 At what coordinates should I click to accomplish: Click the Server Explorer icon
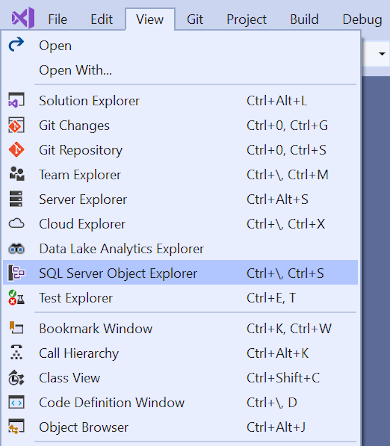[x=16, y=199]
